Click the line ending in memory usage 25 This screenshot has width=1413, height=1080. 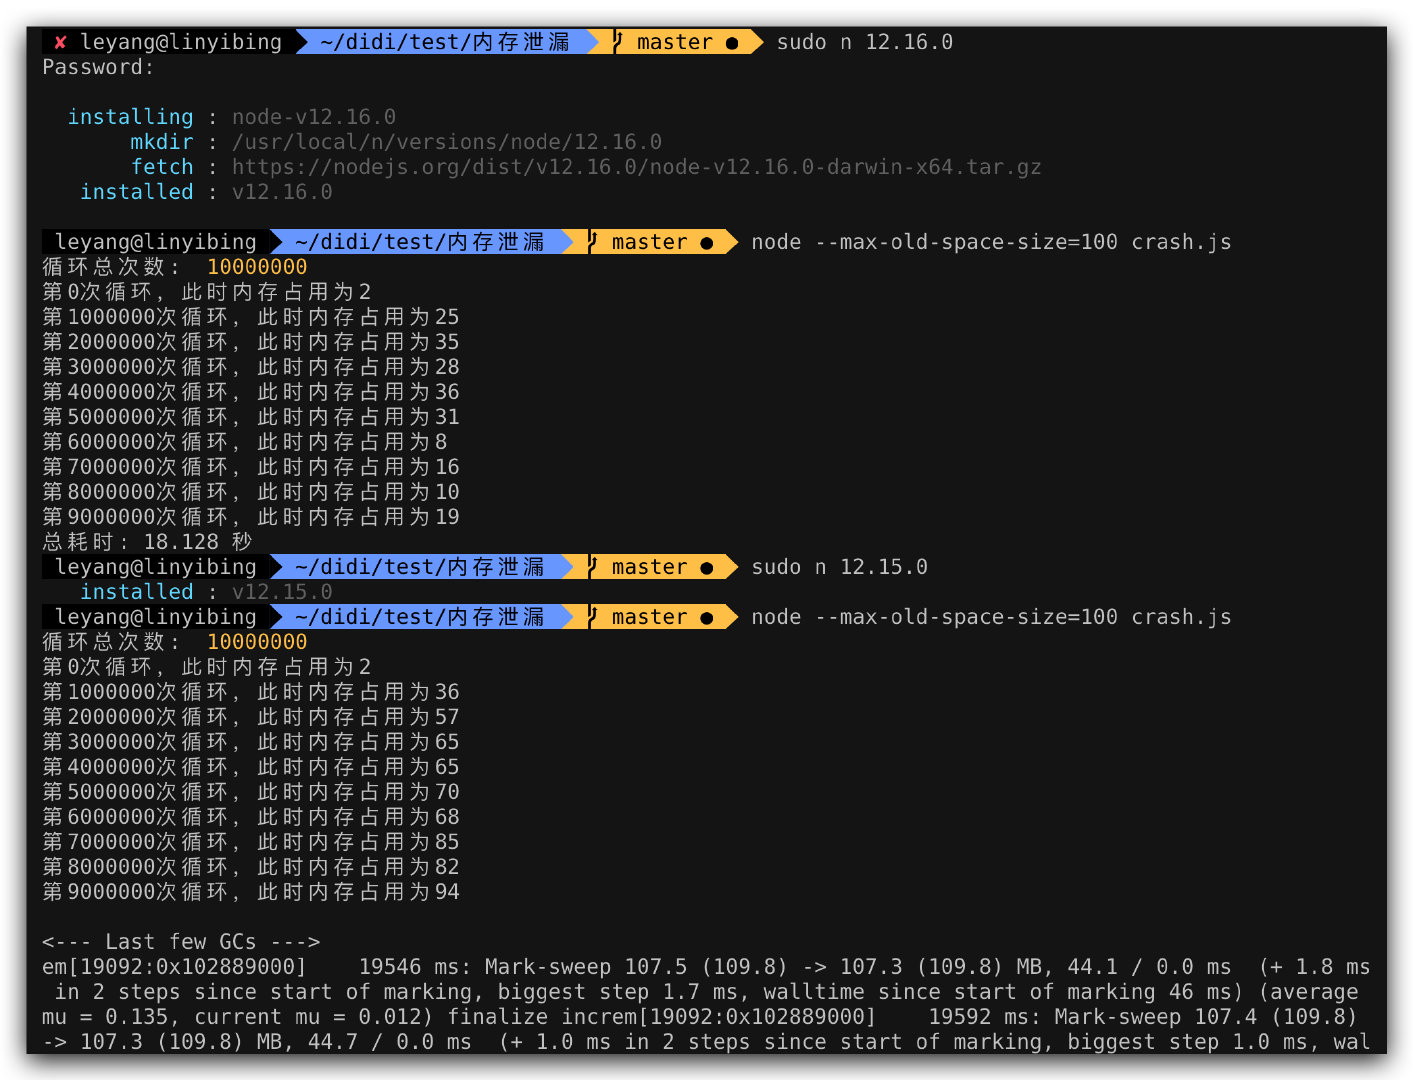pyautogui.click(x=251, y=317)
